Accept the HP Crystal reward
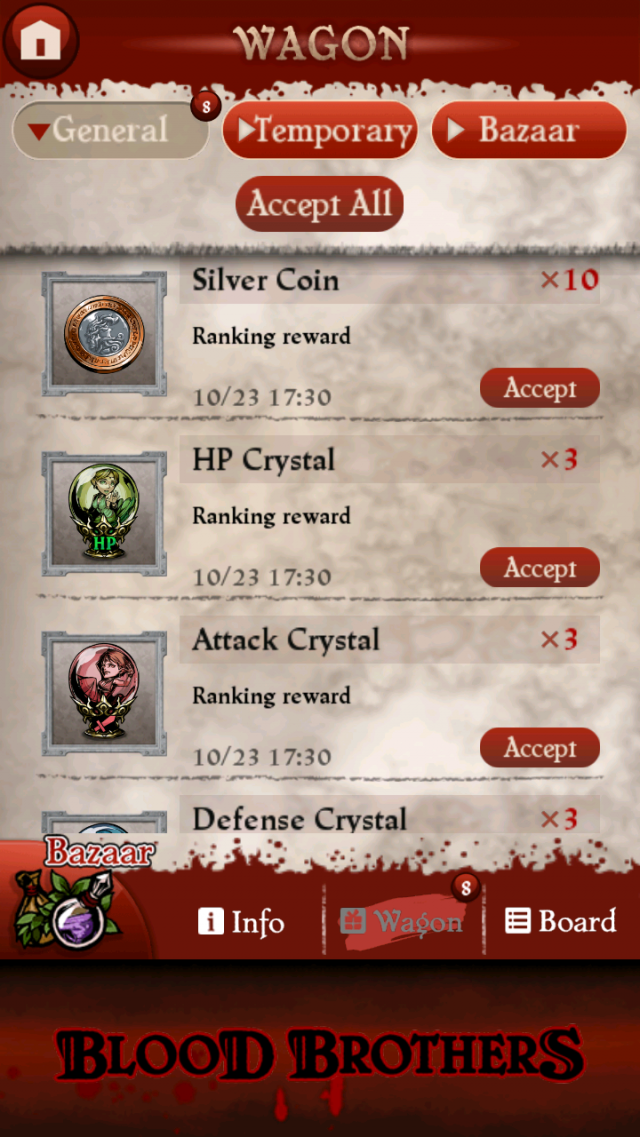The image size is (640, 1138). click(540, 568)
